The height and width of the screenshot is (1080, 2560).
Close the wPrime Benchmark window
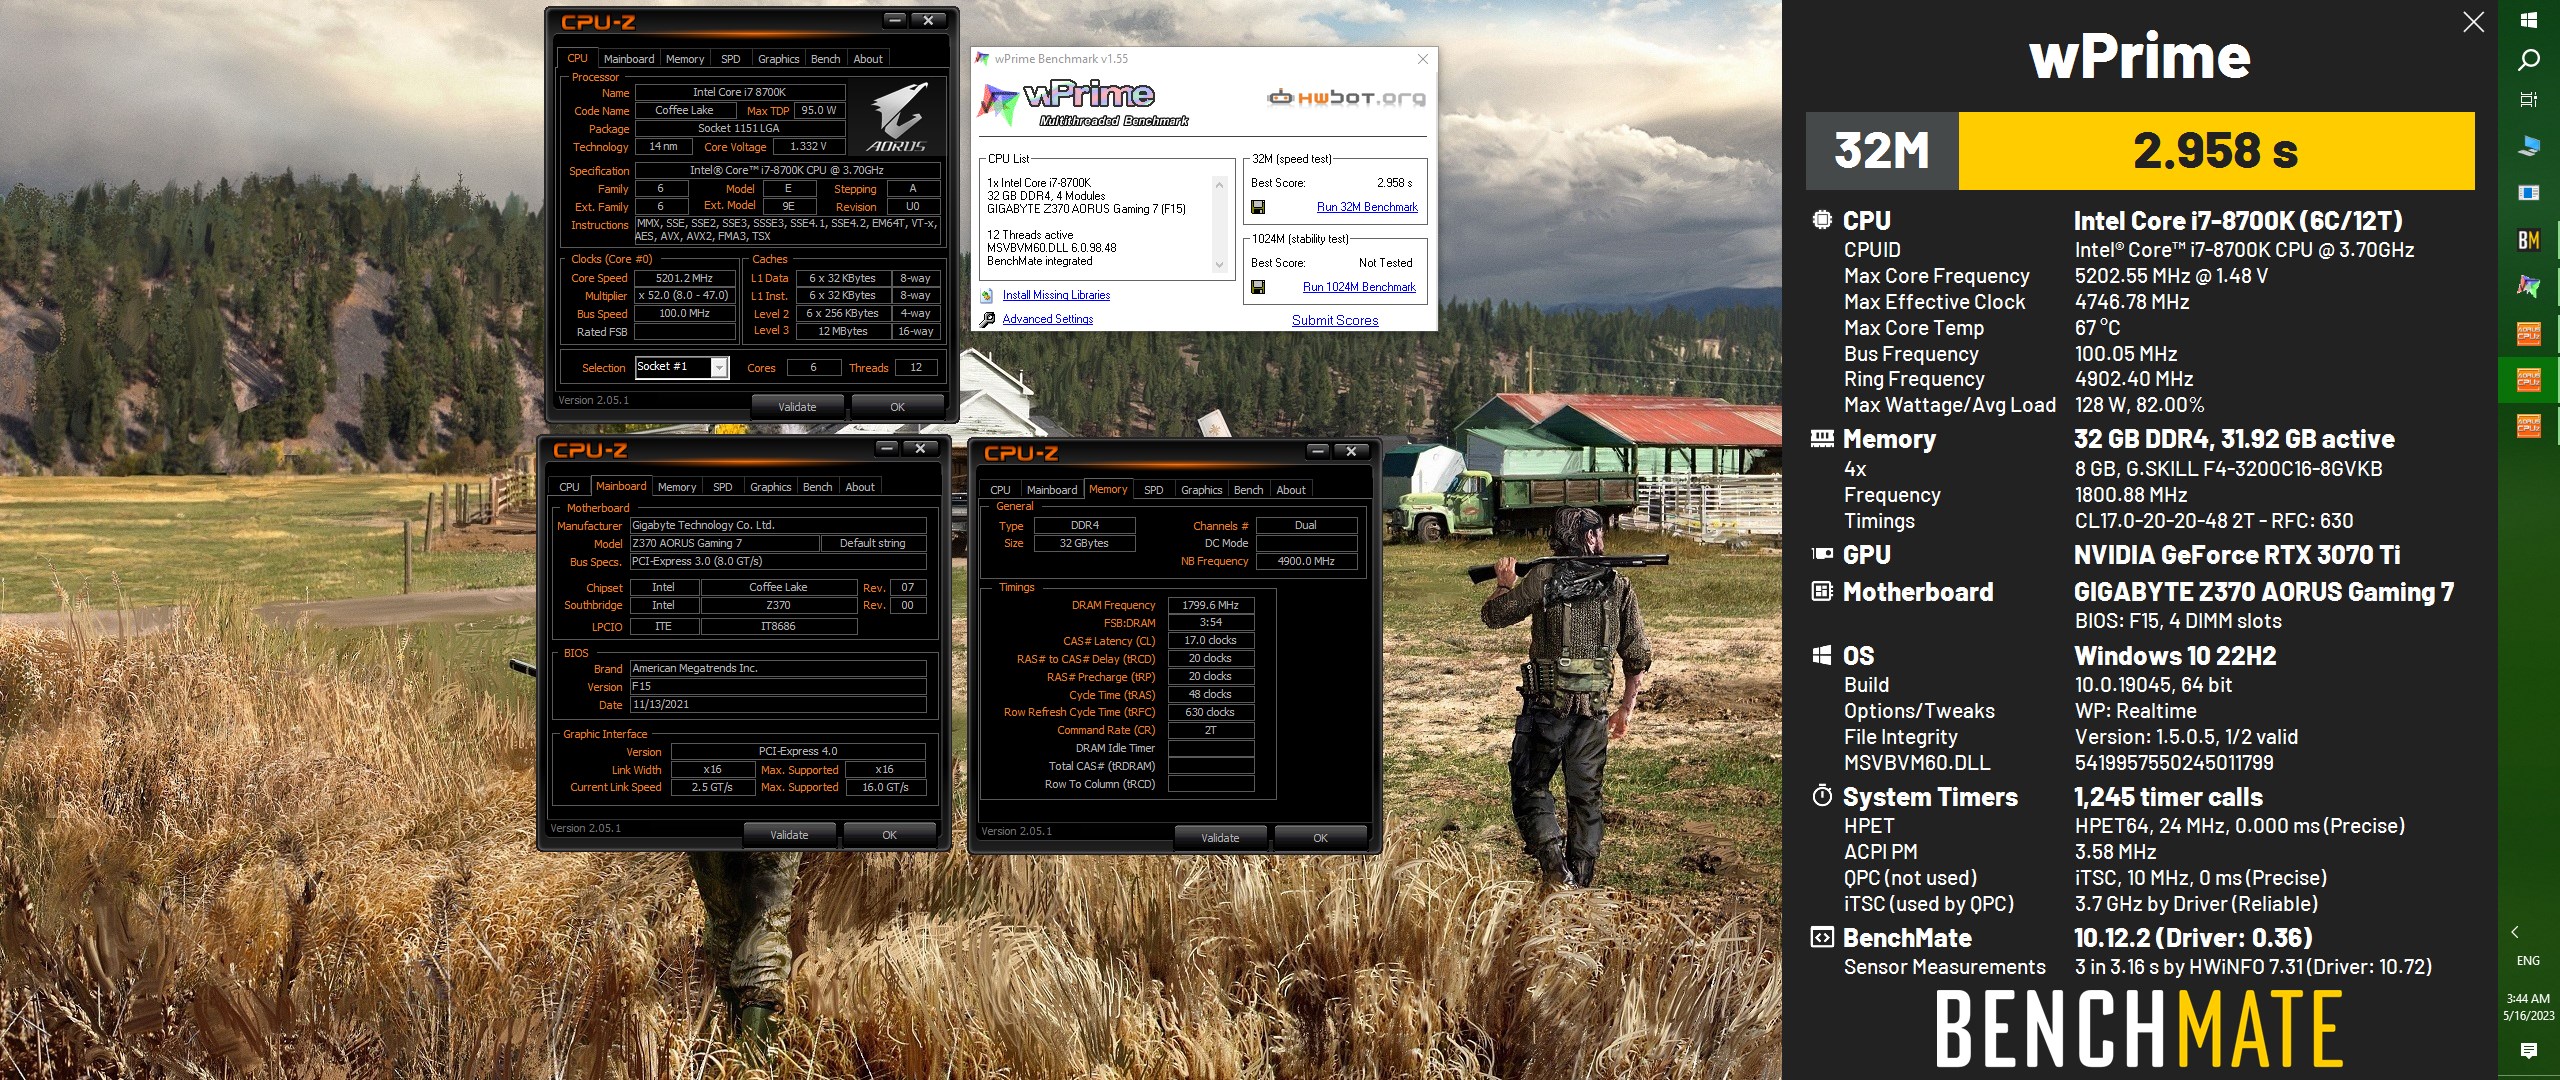click(x=1423, y=59)
